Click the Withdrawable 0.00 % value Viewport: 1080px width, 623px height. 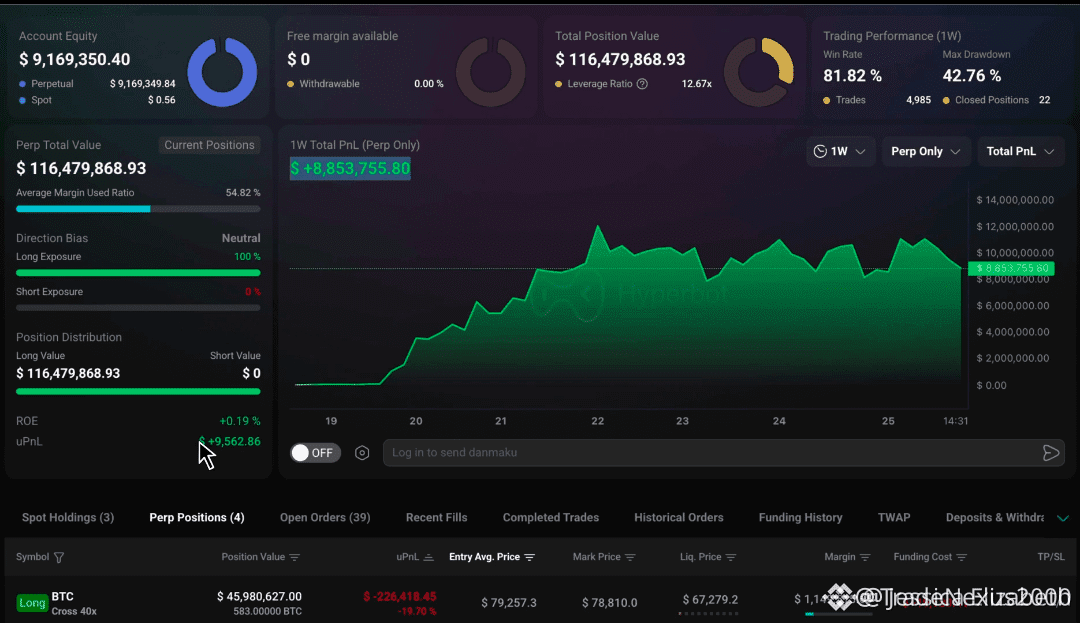click(428, 84)
